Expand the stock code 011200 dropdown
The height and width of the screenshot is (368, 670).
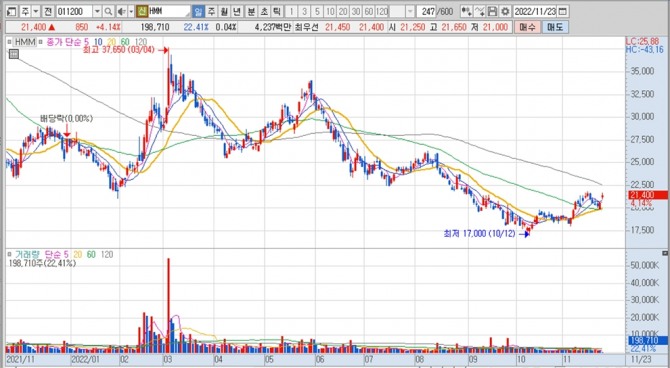pyautogui.click(x=97, y=11)
